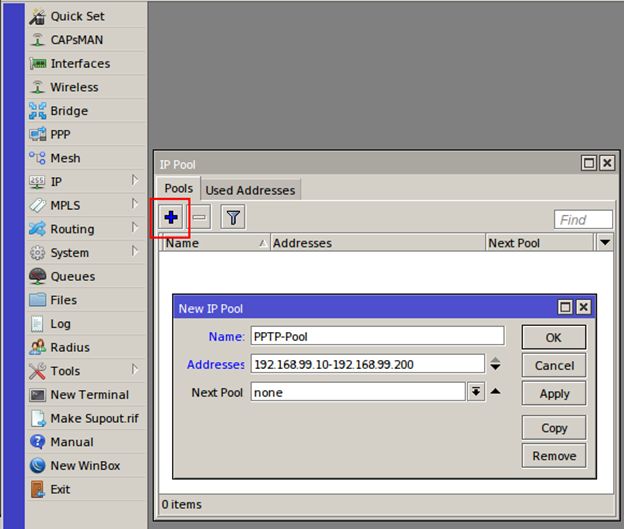Image resolution: width=624 pixels, height=529 pixels.
Task: Close the New IP Pool dialog
Action: [583, 307]
